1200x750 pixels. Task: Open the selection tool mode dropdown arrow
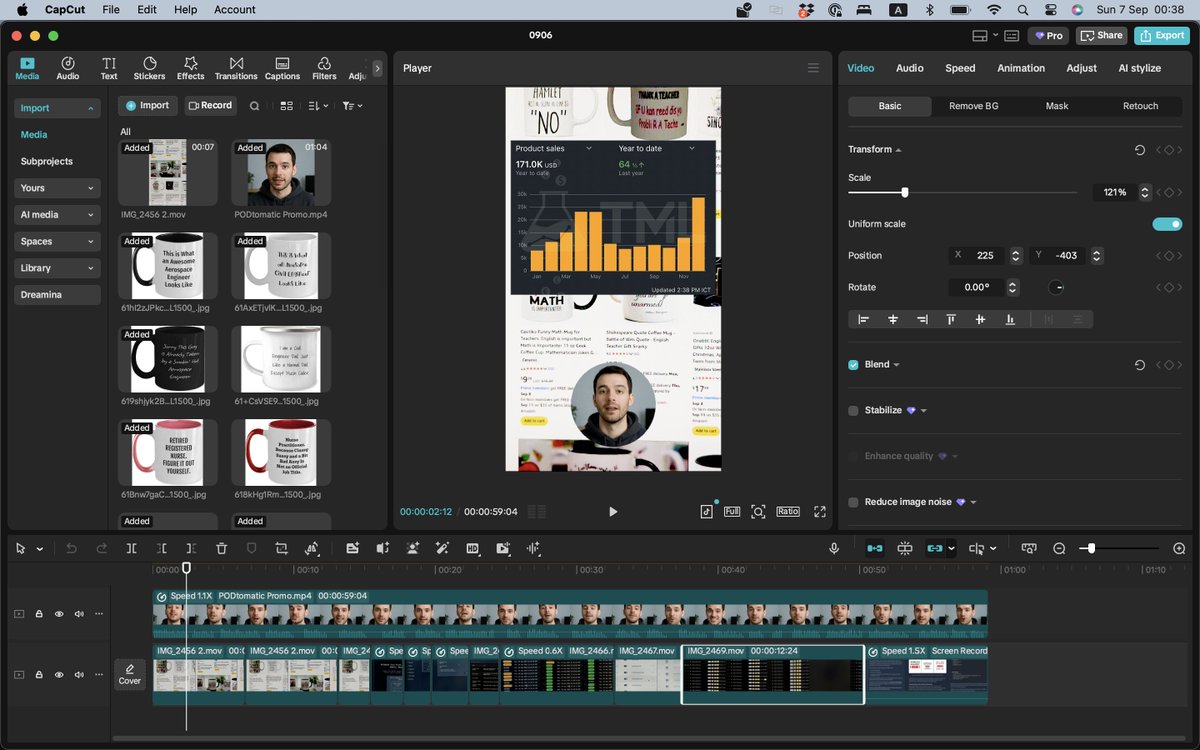40,549
